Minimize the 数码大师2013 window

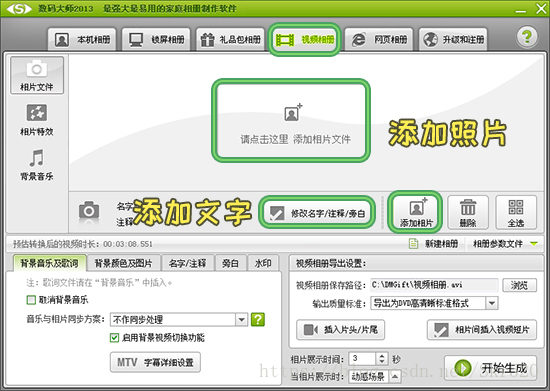click(521, 11)
